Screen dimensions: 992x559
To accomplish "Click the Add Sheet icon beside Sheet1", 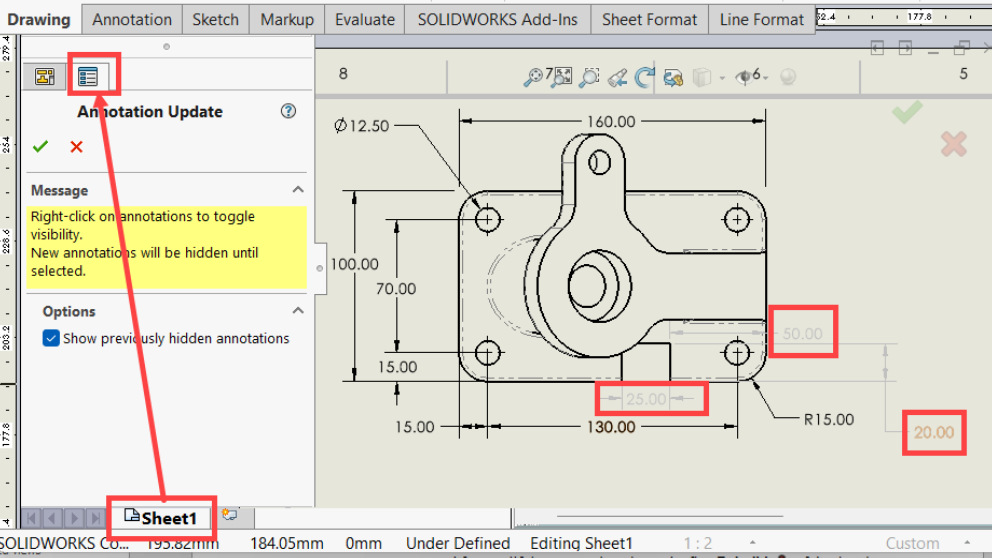I will pos(230,516).
